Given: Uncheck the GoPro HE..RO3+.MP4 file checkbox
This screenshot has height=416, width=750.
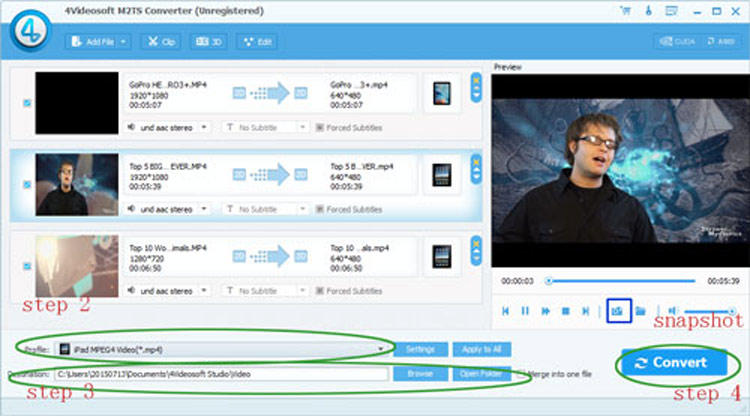Looking at the screenshot, I should [x=27, y=103].
